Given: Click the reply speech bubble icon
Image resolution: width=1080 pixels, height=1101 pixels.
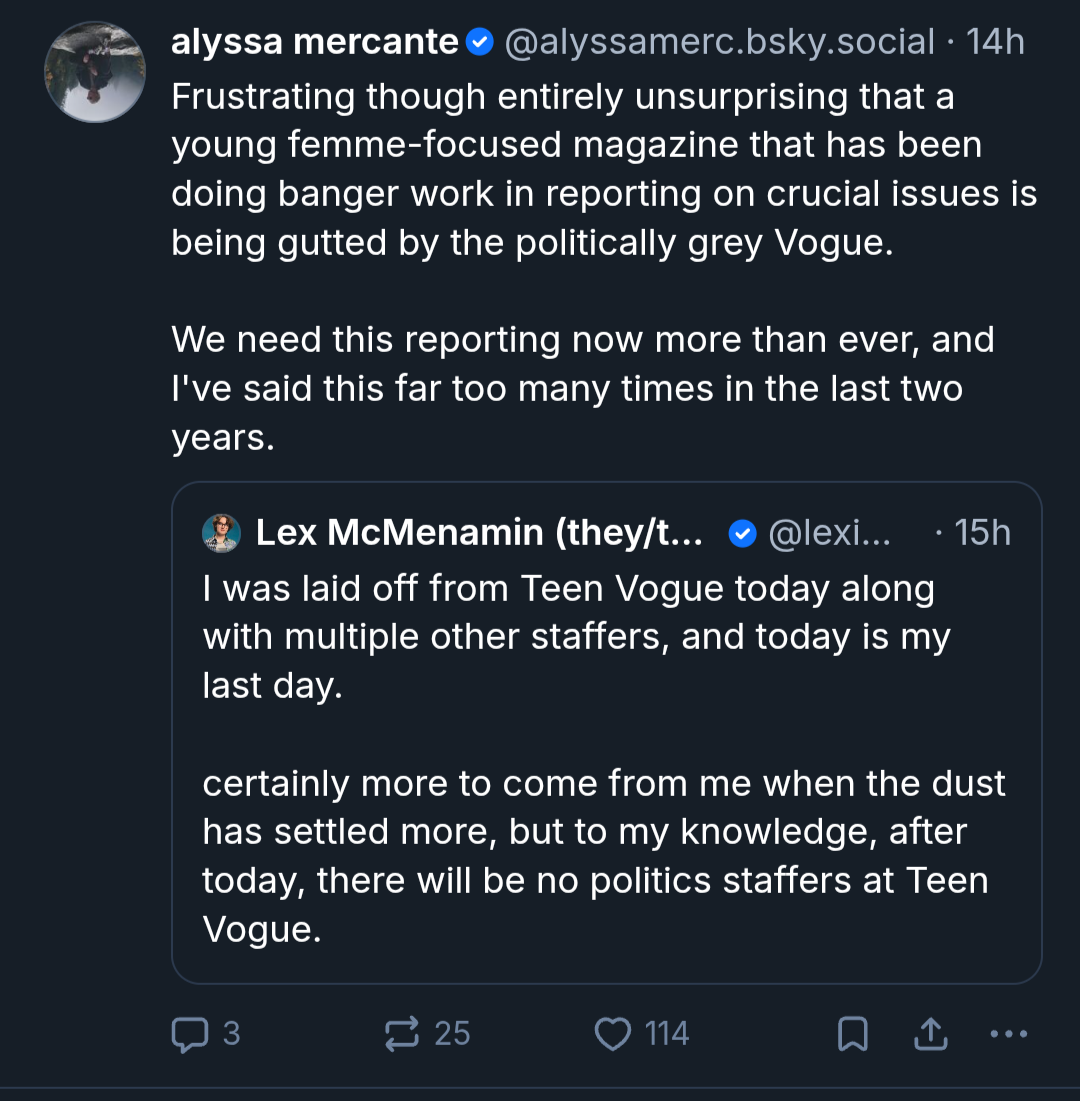Looking at the screenshot, I should click(x=190, y=1034).
